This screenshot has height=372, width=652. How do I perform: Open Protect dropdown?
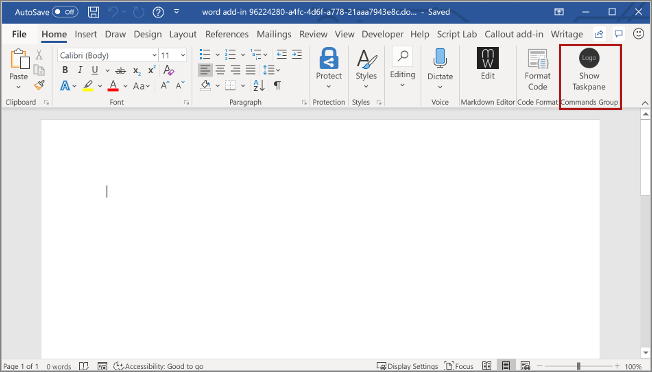coord(328,86)
